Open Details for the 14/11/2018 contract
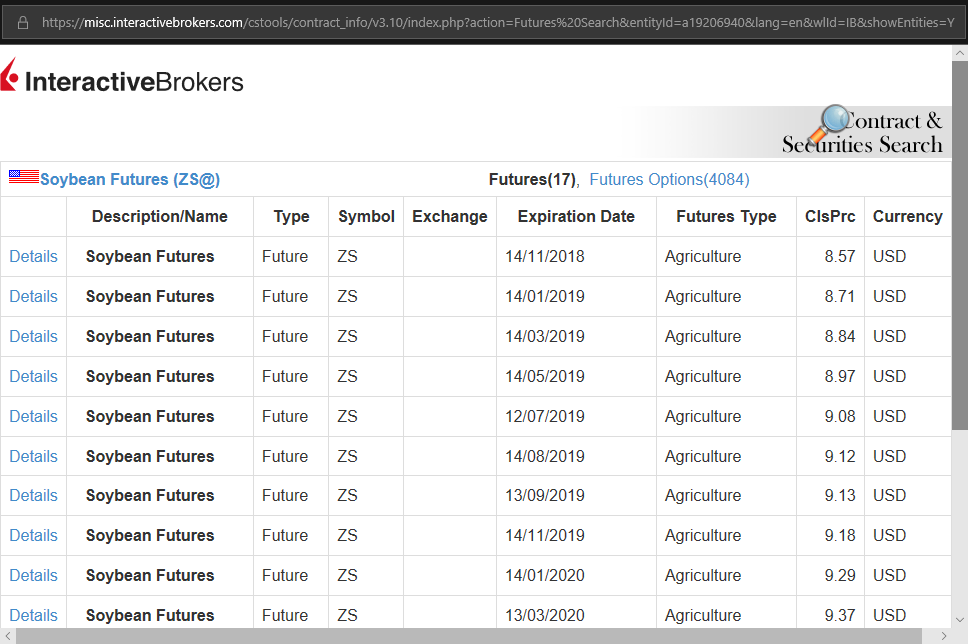Screen dimensions: 968x644 (33, 256)
